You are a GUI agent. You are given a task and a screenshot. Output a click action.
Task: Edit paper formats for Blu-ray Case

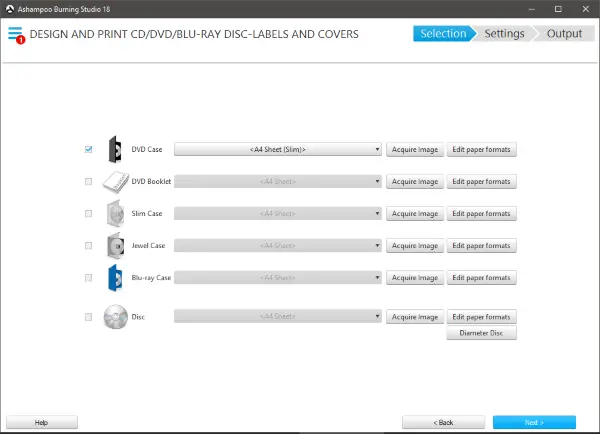coord(481,278)
